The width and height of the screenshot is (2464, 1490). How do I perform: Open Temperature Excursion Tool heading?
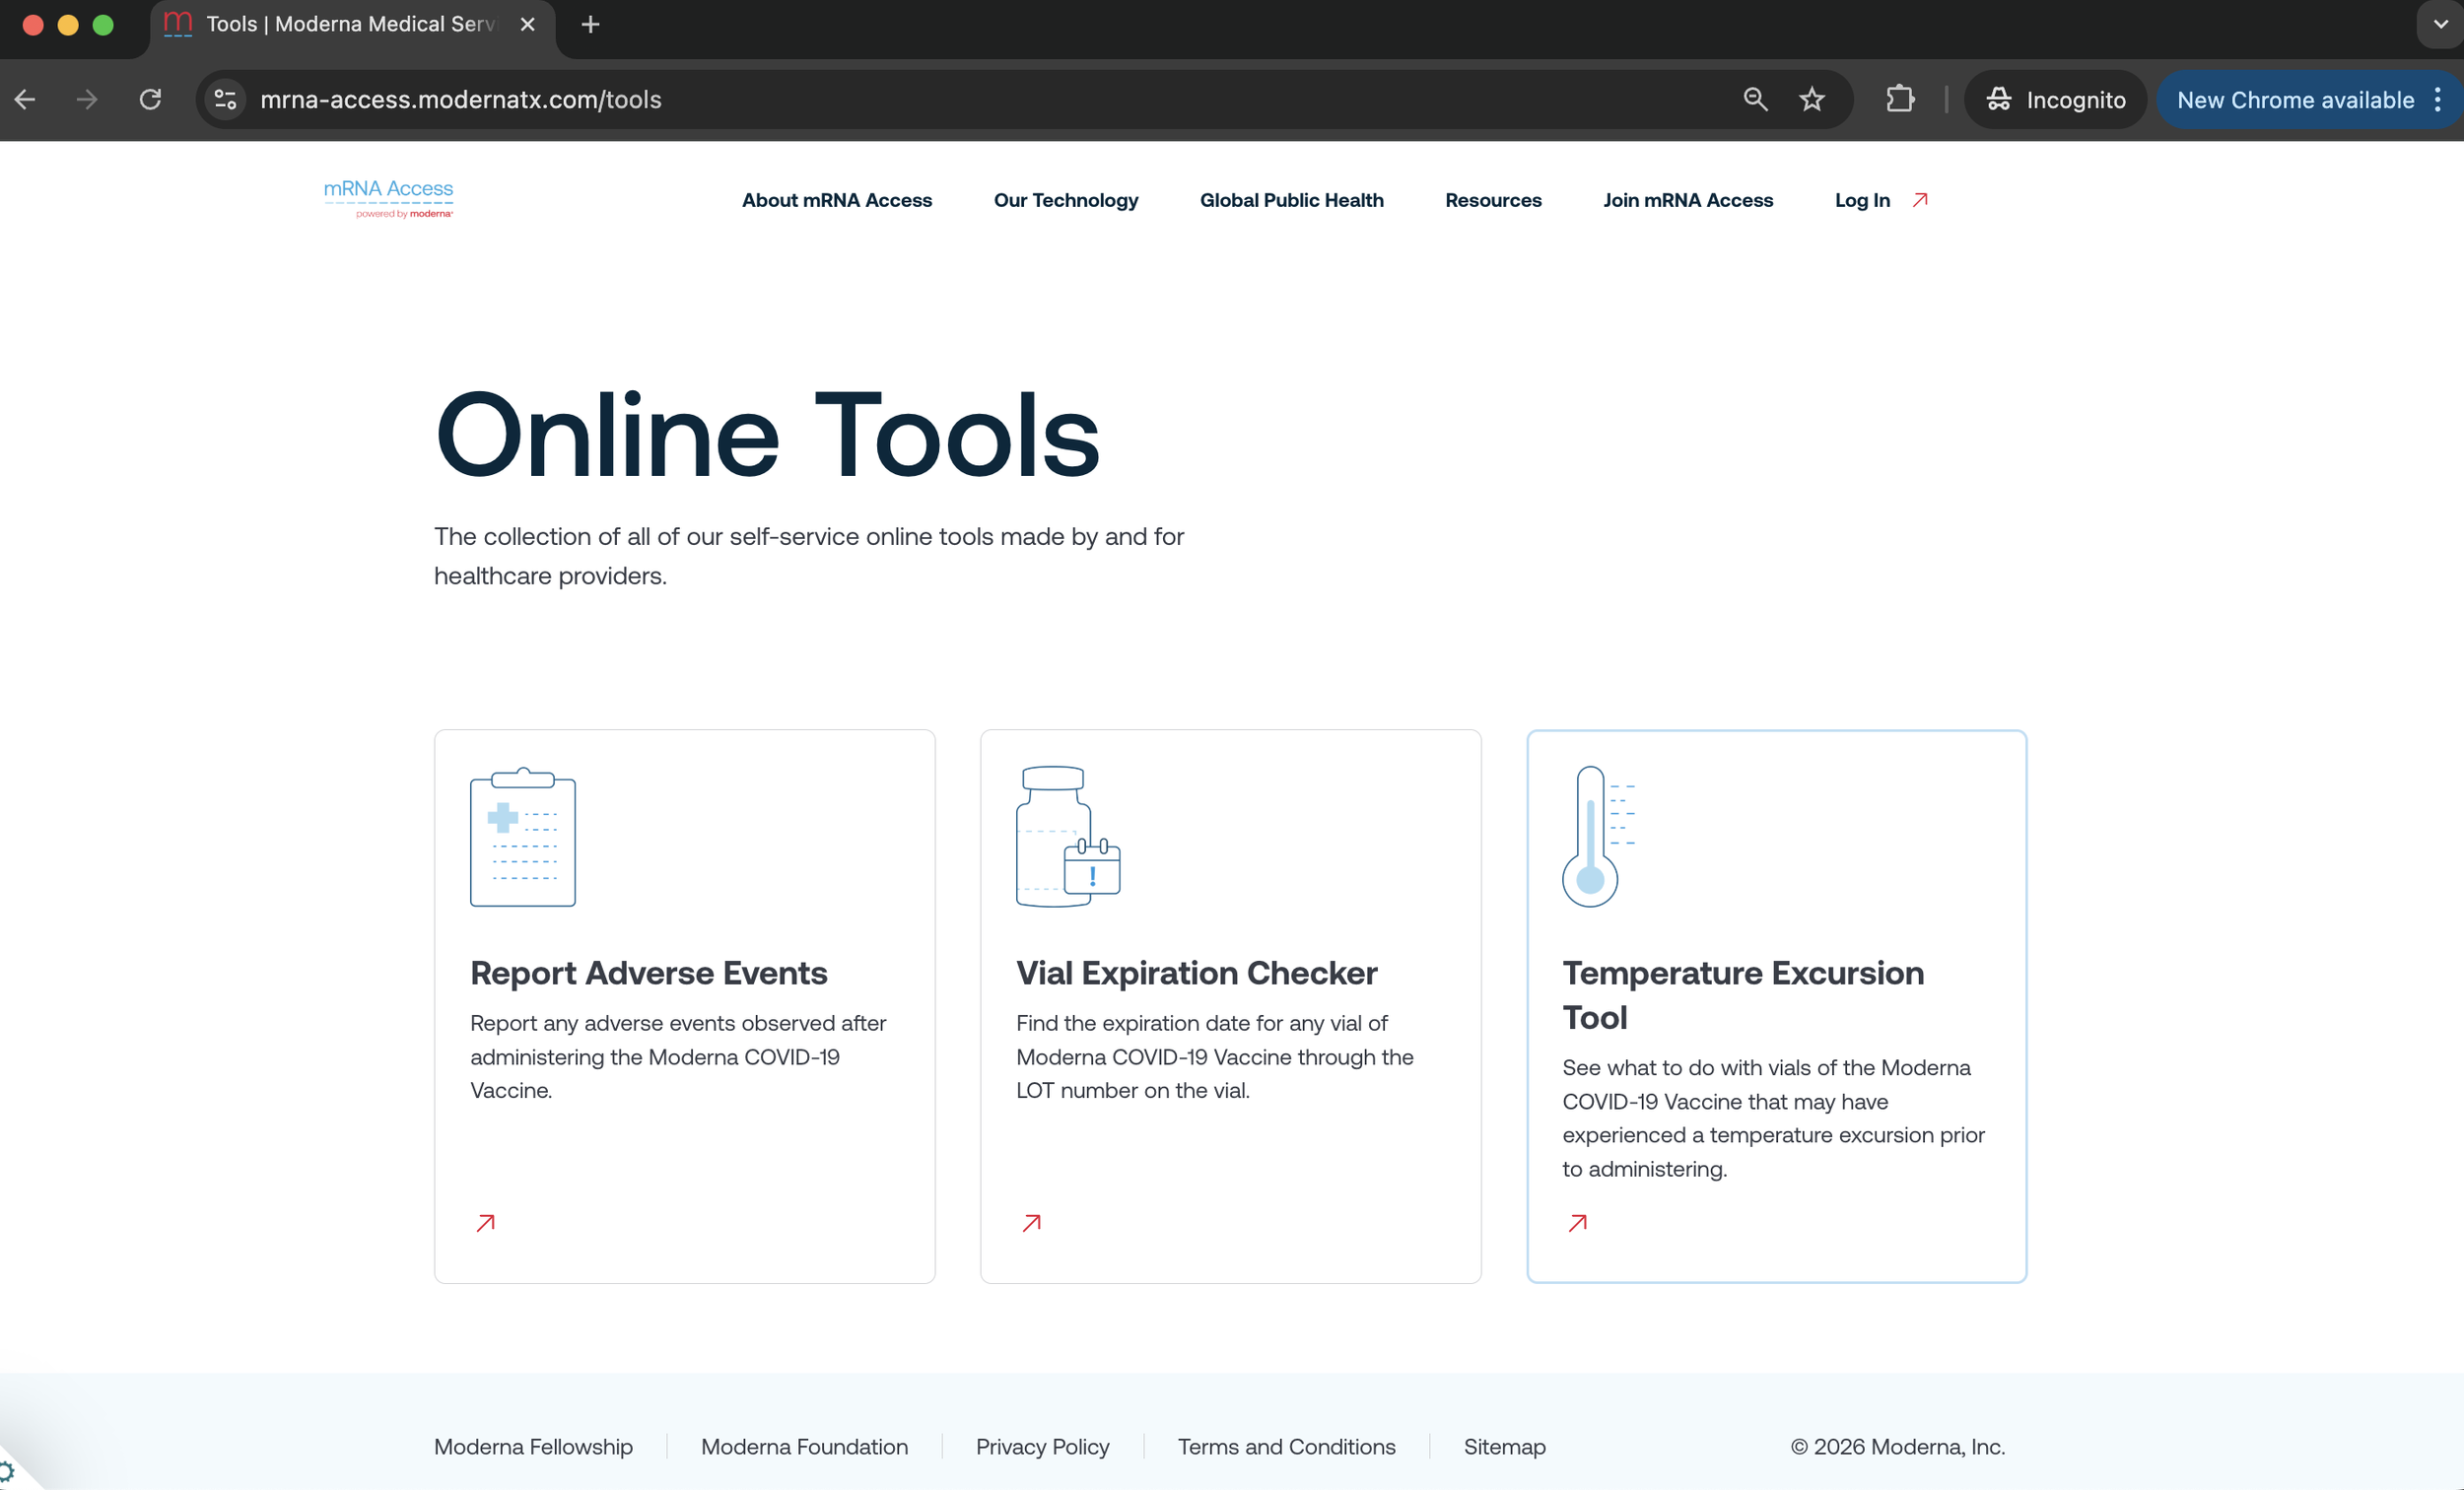click(x=1743, y=995)
